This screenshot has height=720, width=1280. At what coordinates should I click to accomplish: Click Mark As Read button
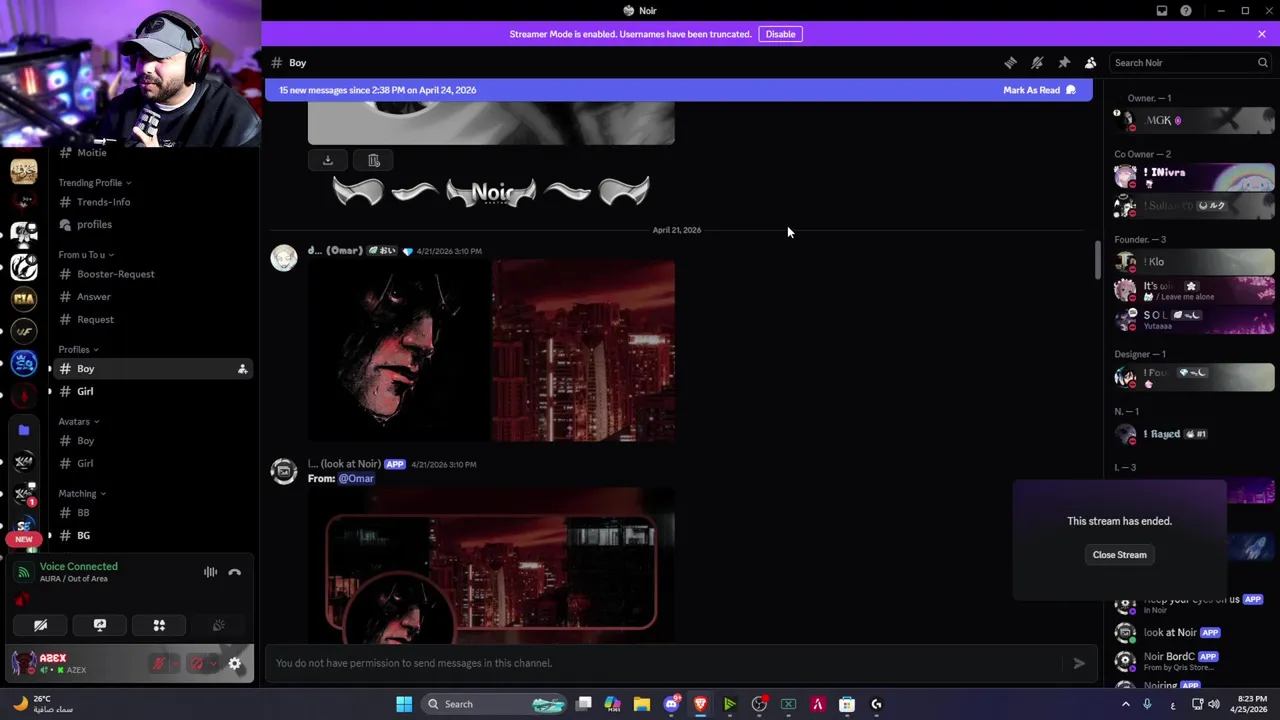(x=1039, y=90)
